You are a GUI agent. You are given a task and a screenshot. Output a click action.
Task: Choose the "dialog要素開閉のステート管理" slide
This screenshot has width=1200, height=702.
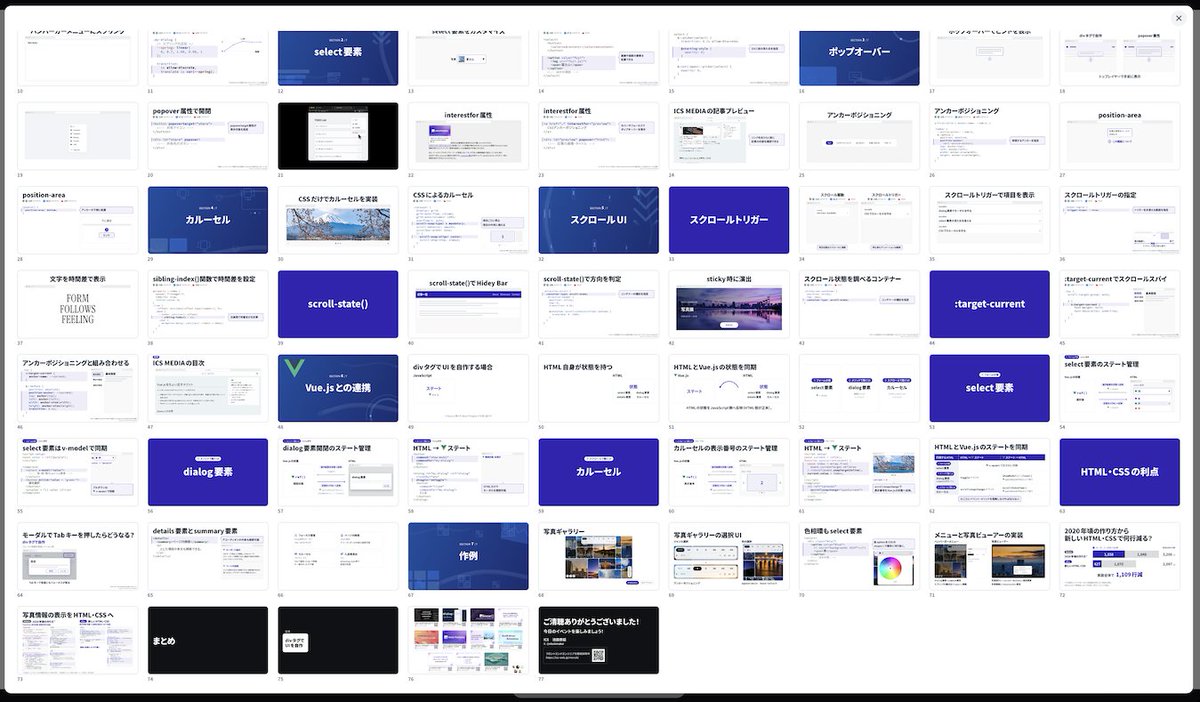[338, 472]
